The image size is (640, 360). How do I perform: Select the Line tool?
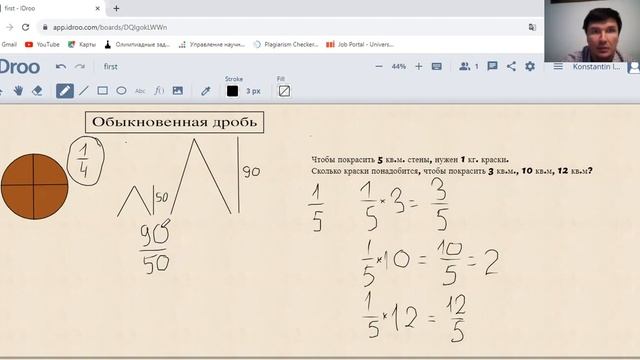[84, 91]
